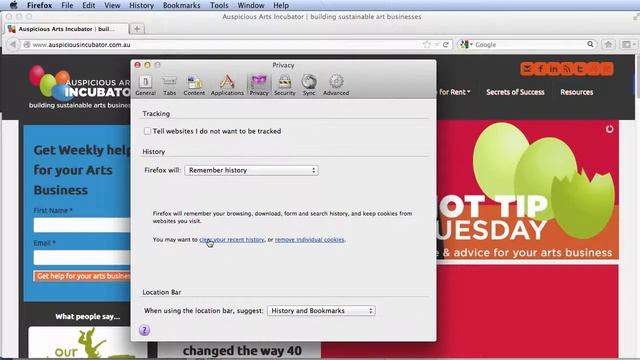The image size is (640, 360).
Task: Click clear your recent history link
Action: (x=232, y=240)
